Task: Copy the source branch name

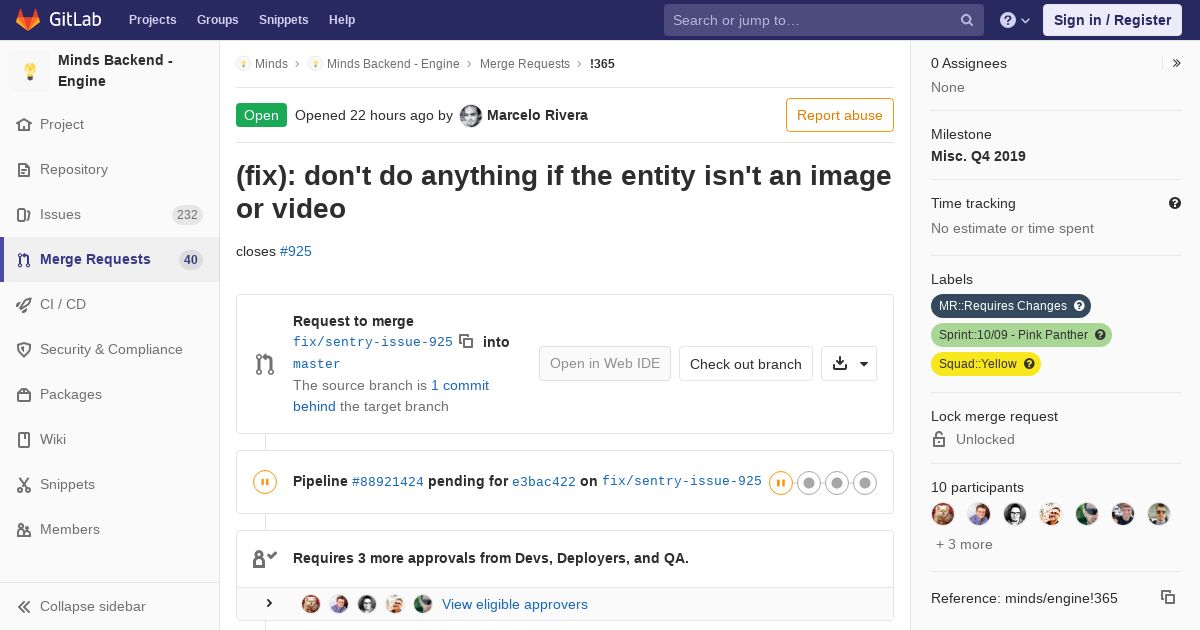Action: coord(466,341)
